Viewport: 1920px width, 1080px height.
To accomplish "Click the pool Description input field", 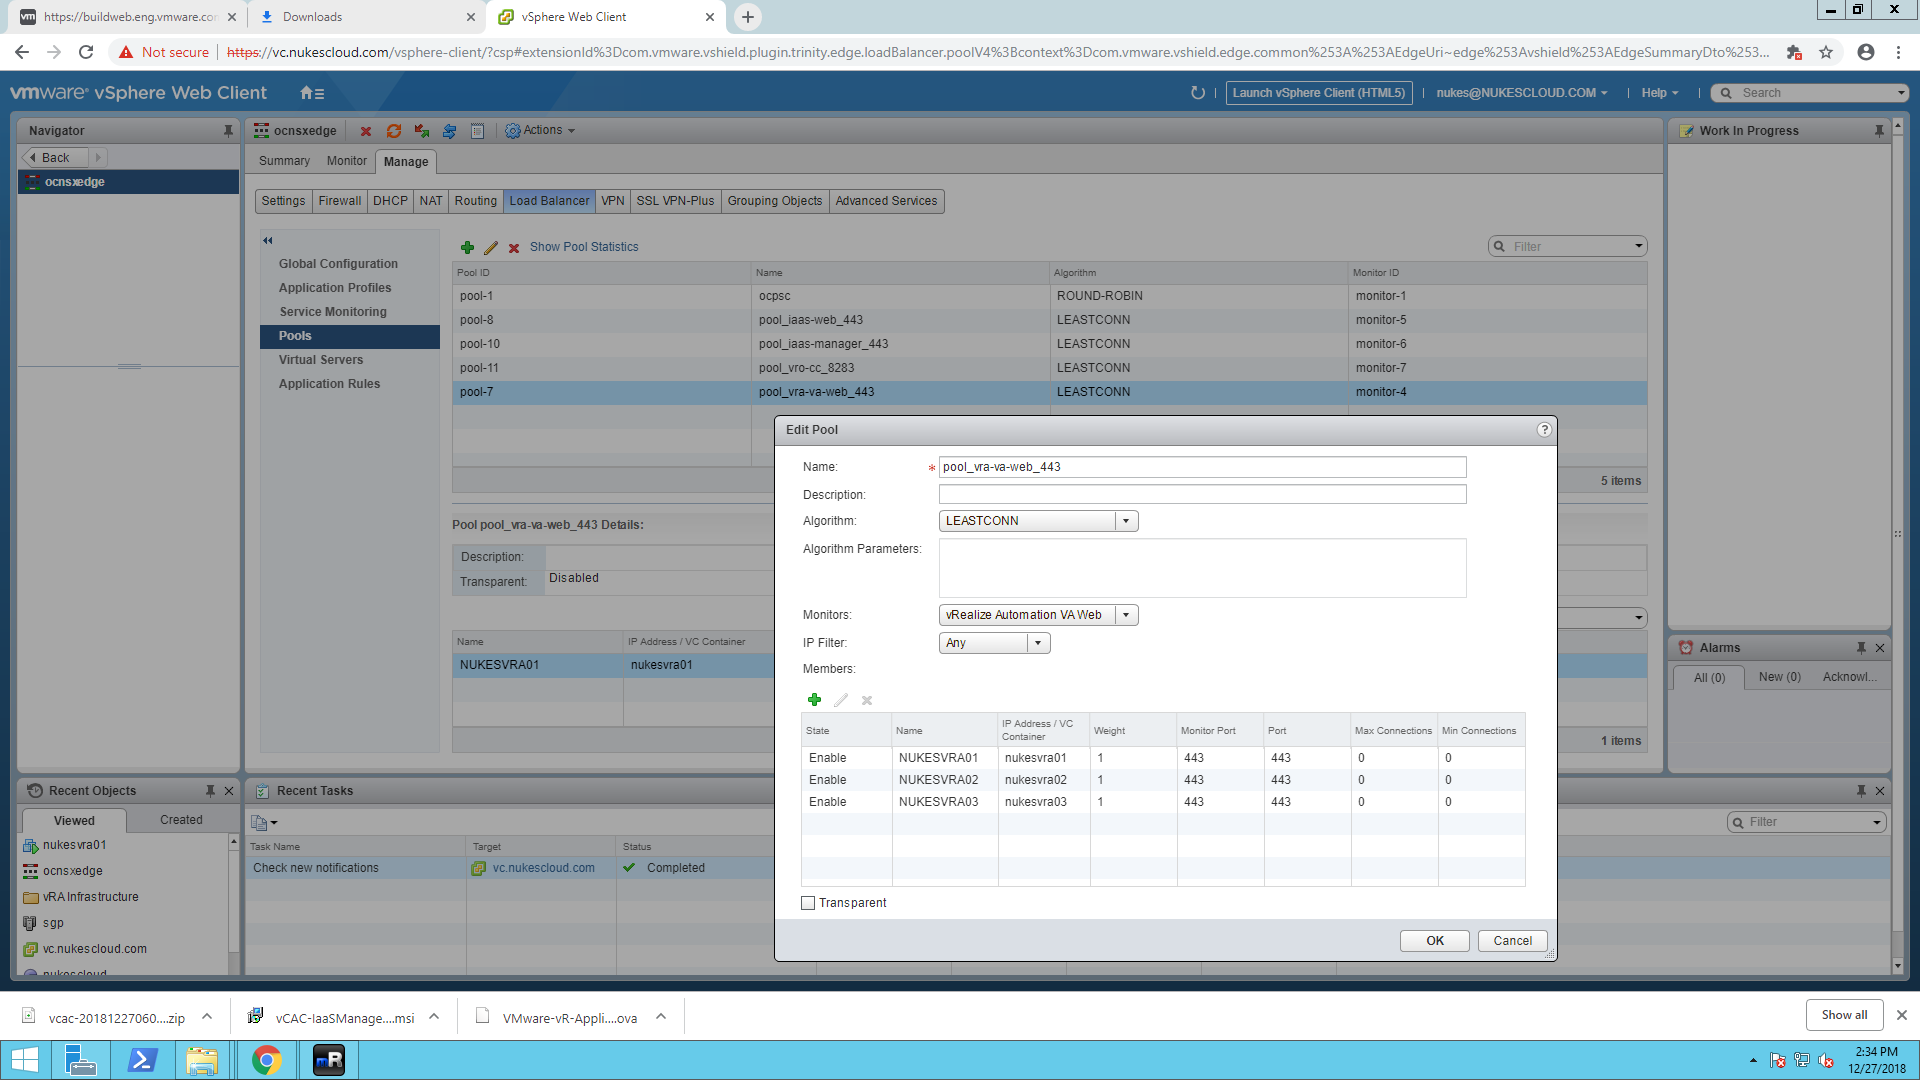I will tap(1202, 494).
